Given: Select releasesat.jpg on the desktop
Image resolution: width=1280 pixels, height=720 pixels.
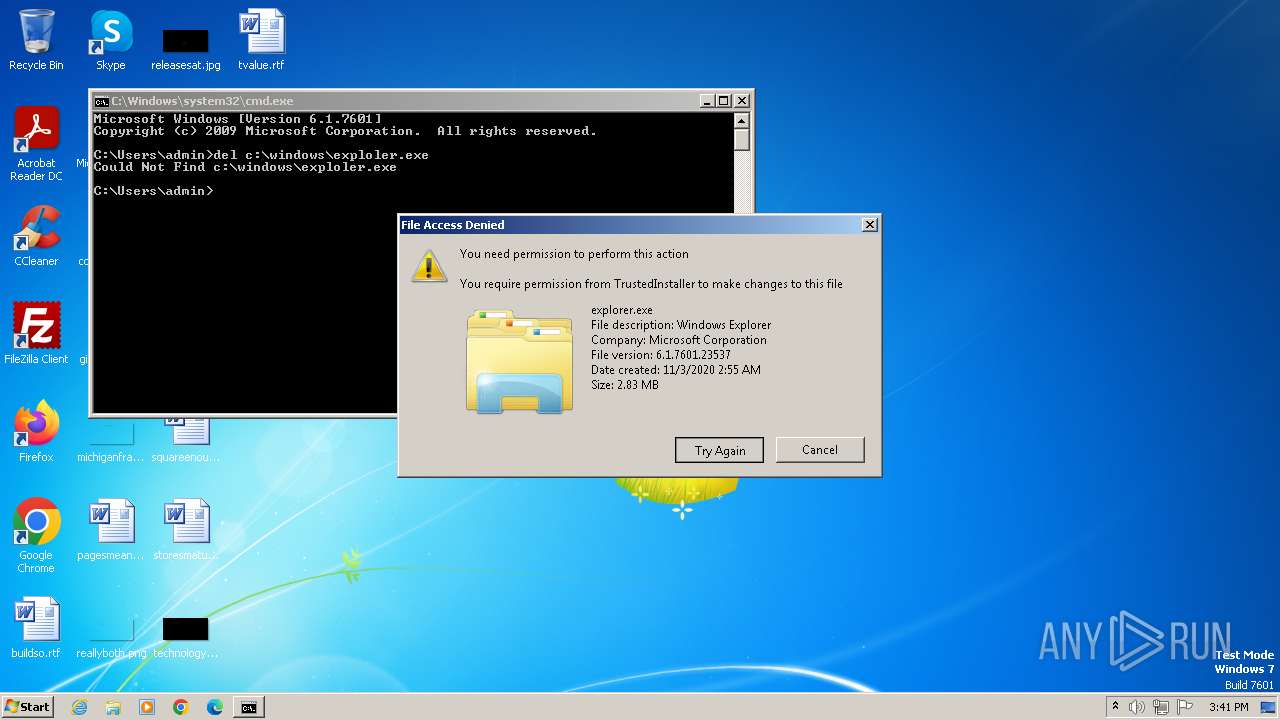Looking at the screenshot, I should click(x=186, y=48).
